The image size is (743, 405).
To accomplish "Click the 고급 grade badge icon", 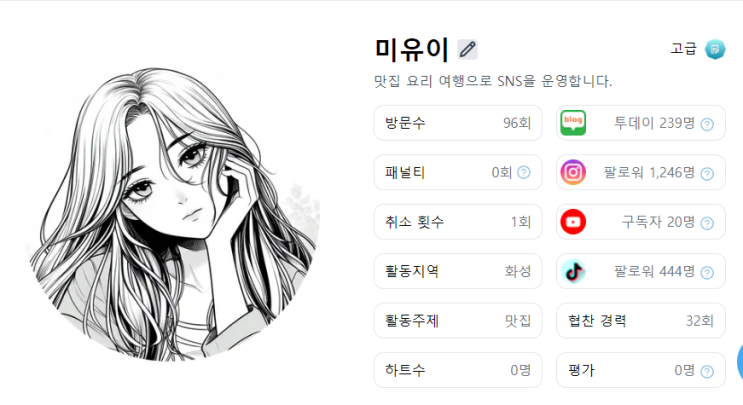I will [x=715, y=49].
